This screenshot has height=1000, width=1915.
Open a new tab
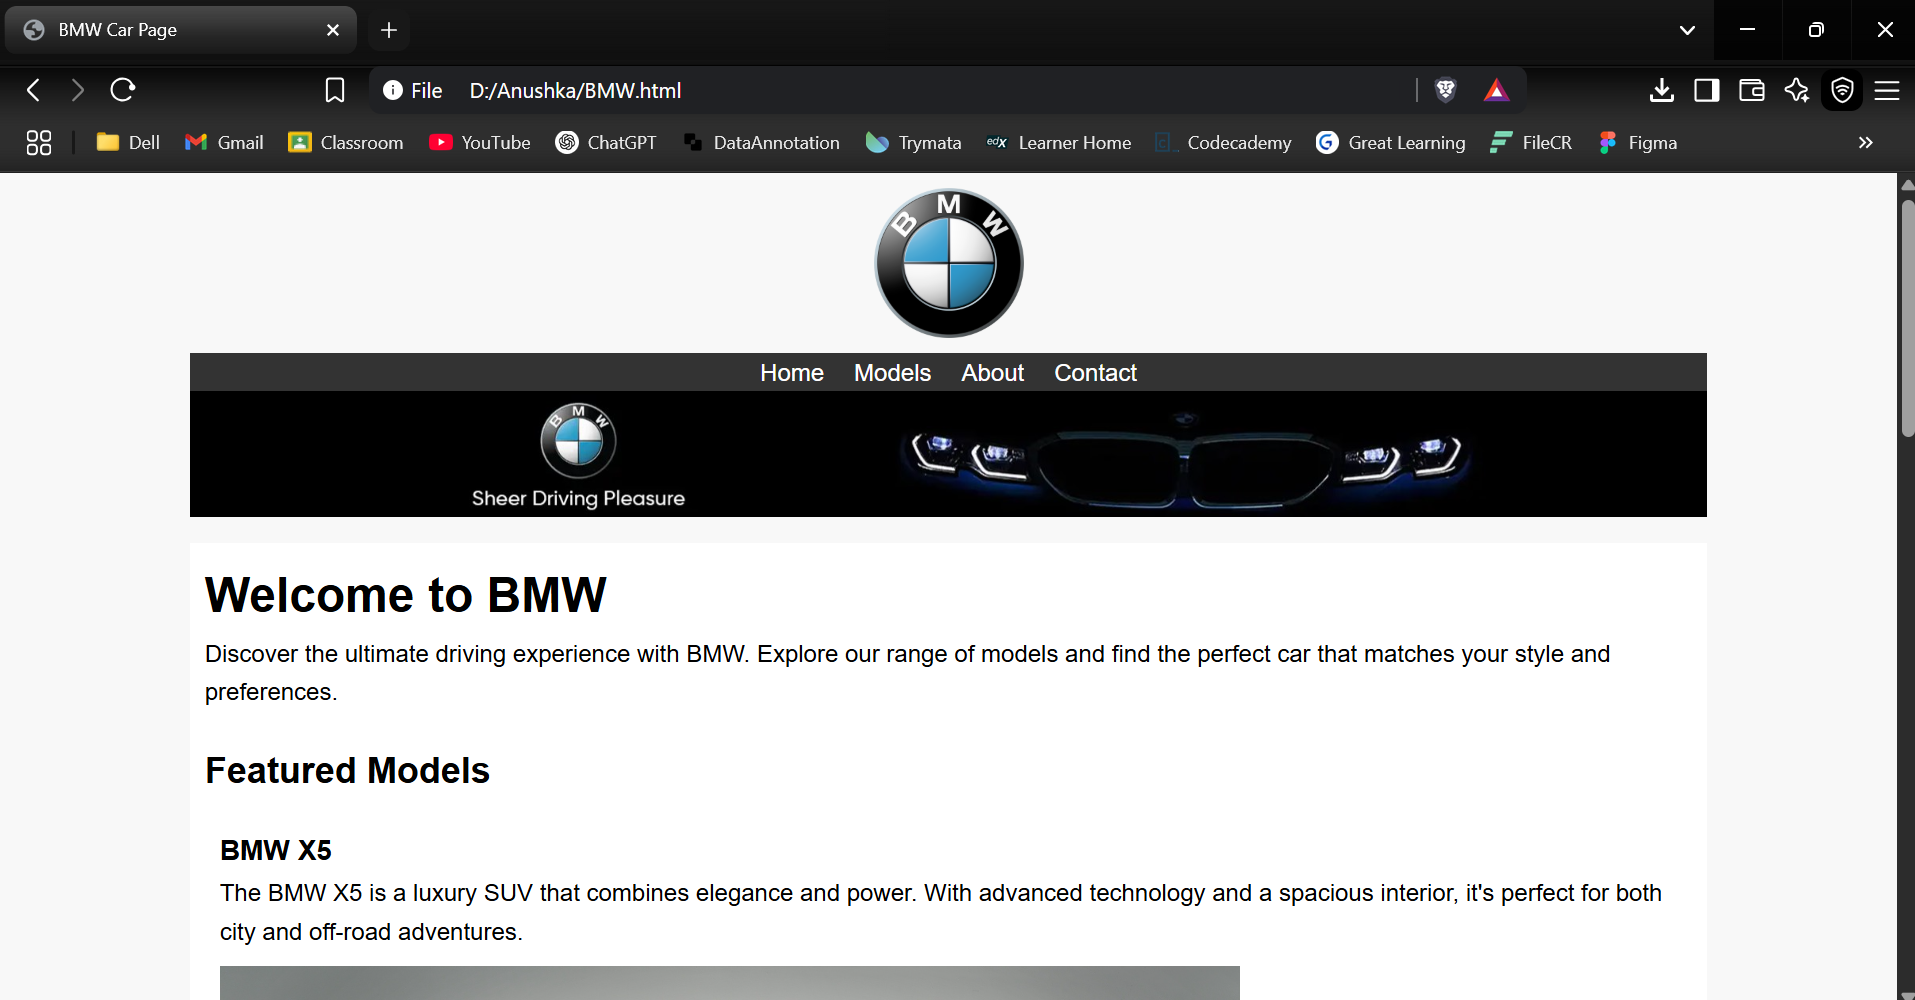389,30
